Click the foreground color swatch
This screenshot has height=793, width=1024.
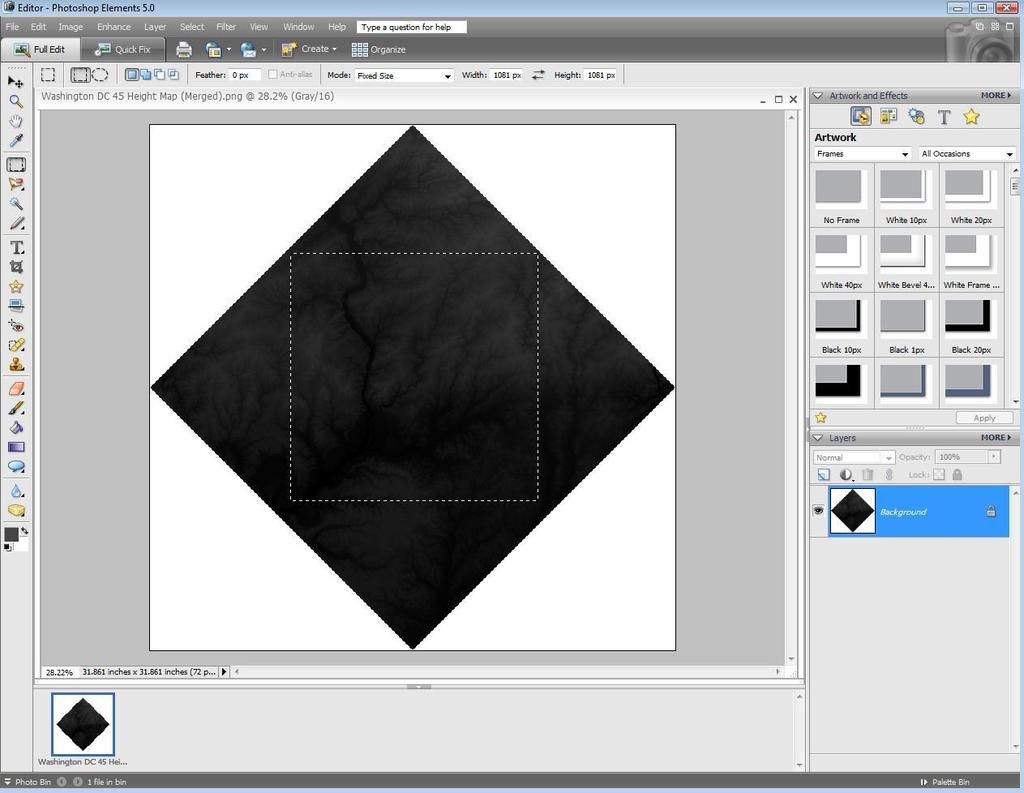point(11,535)
